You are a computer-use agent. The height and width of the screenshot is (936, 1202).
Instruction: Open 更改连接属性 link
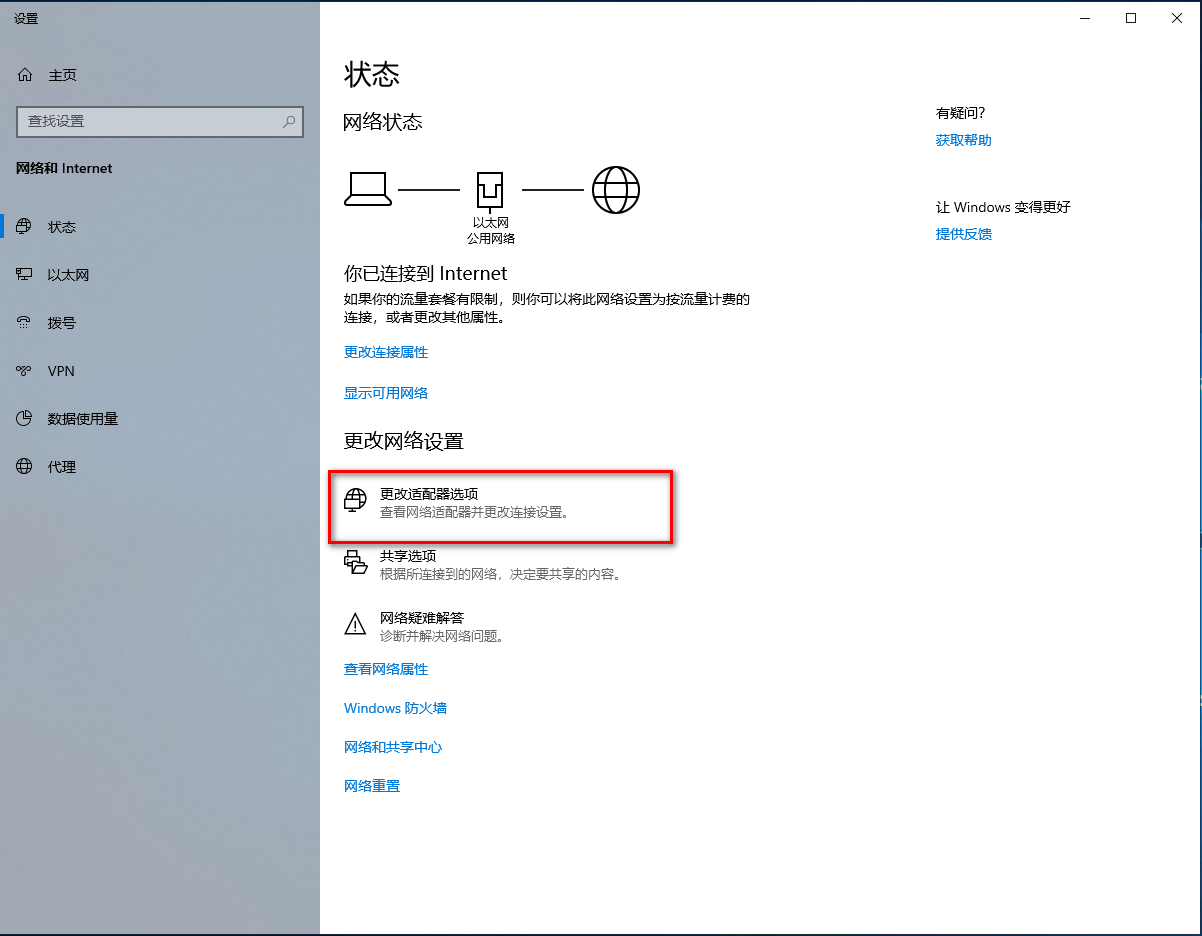[x=386, y=352]
